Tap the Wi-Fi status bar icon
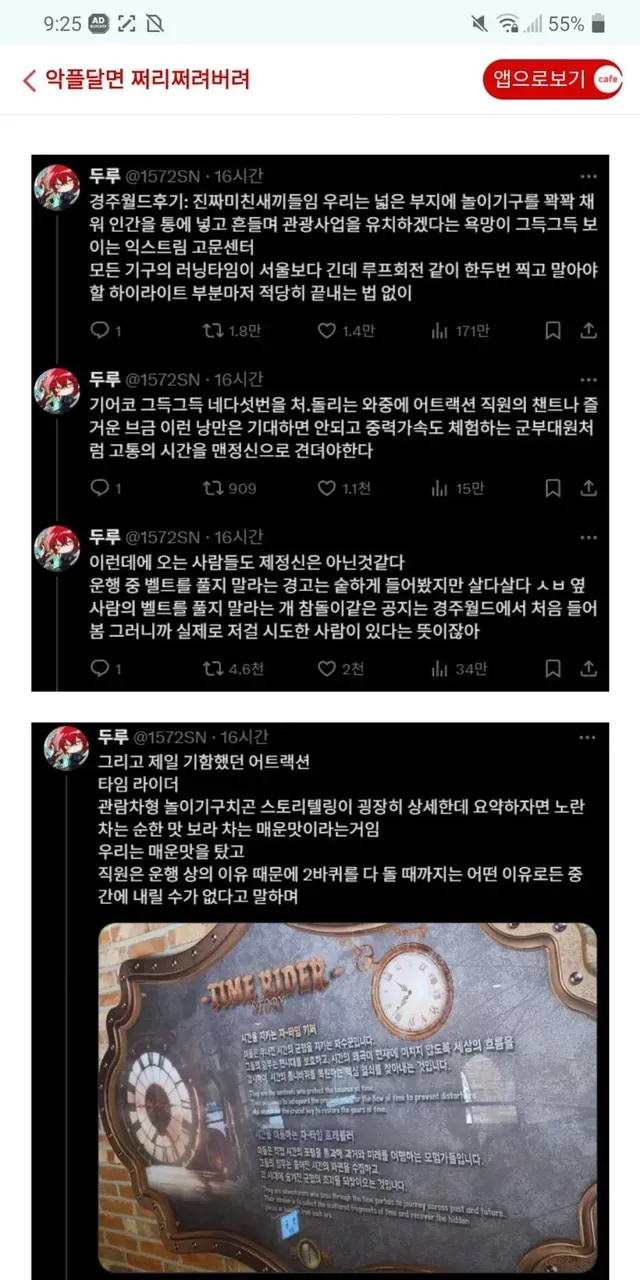This screenshot has width=640, height=1280. coord(507,24)
